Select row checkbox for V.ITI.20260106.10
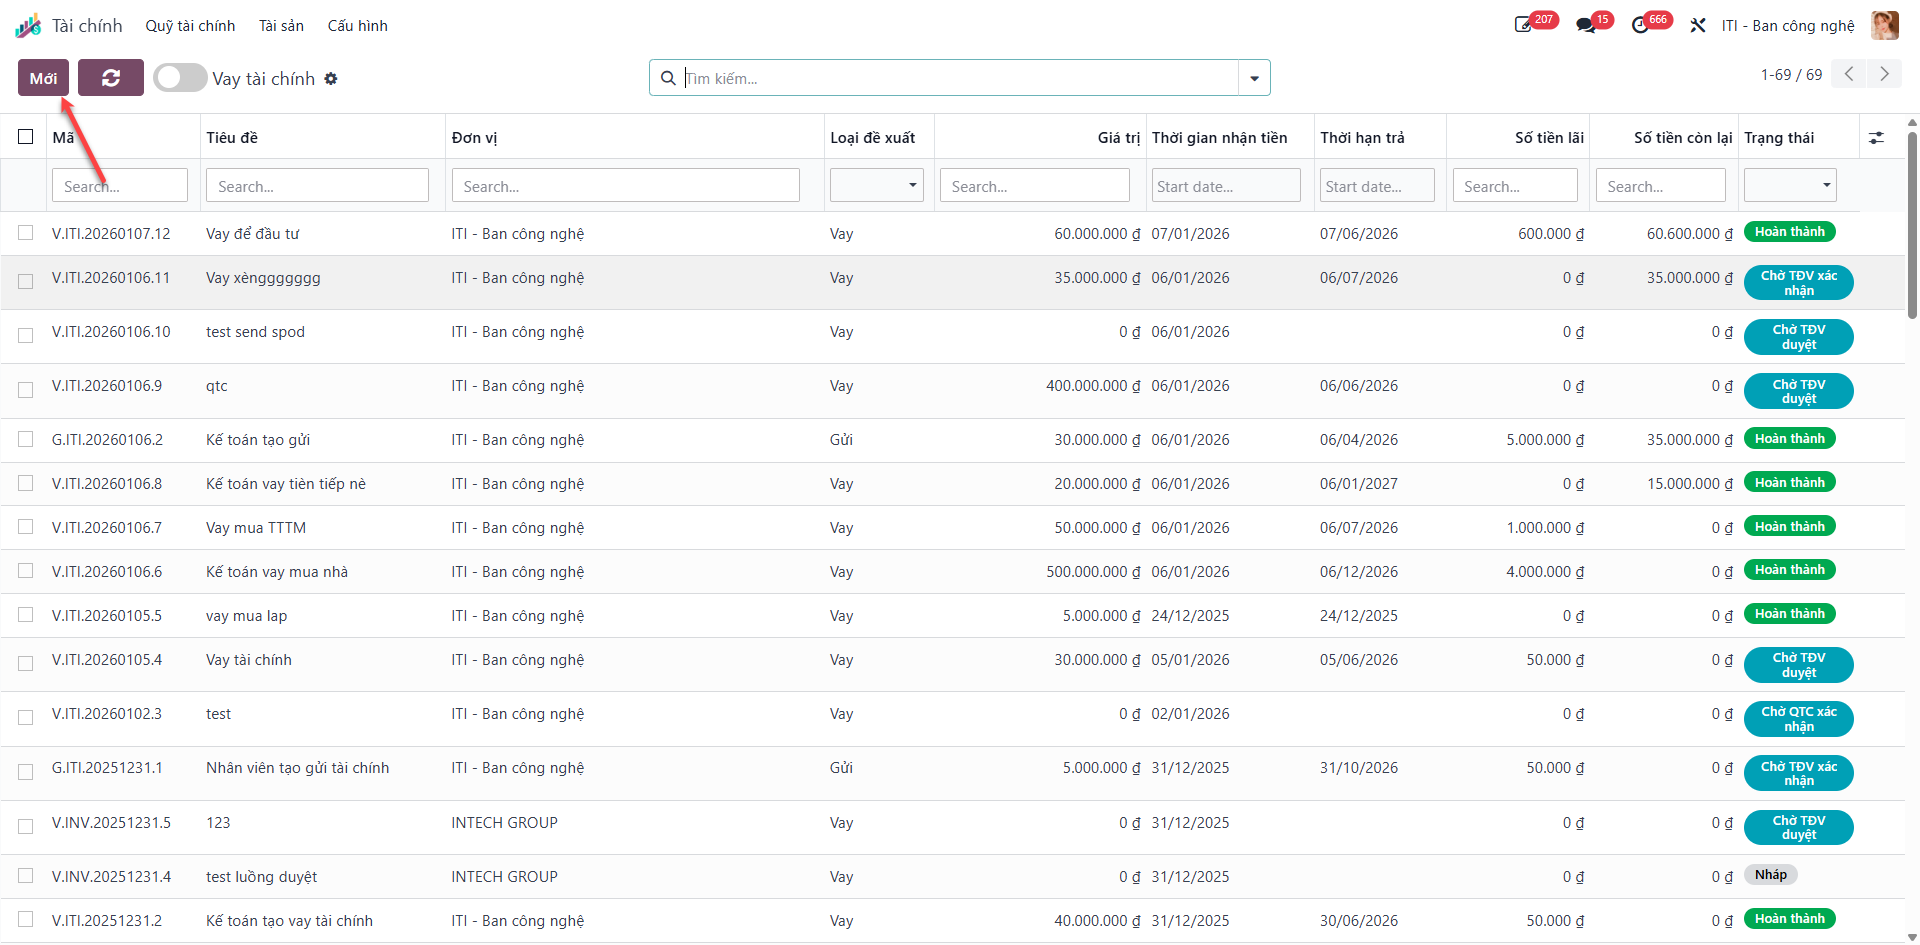This screenshot has height=945, width=1920. [26, 336]
